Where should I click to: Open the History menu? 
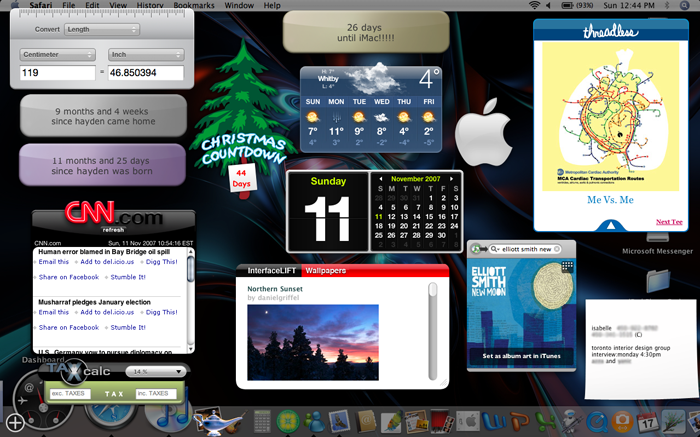[150, 5]
